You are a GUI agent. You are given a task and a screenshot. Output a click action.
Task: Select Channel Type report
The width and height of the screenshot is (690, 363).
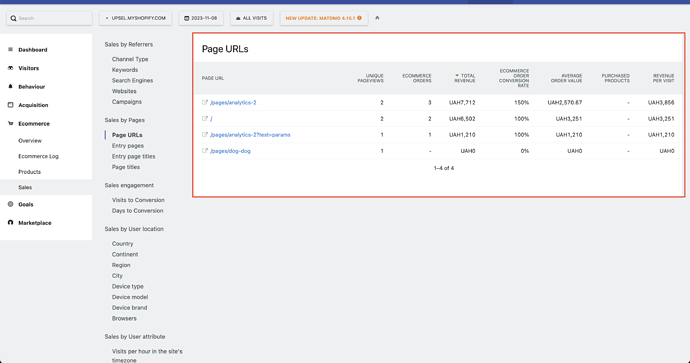click(x=130, y=59)
